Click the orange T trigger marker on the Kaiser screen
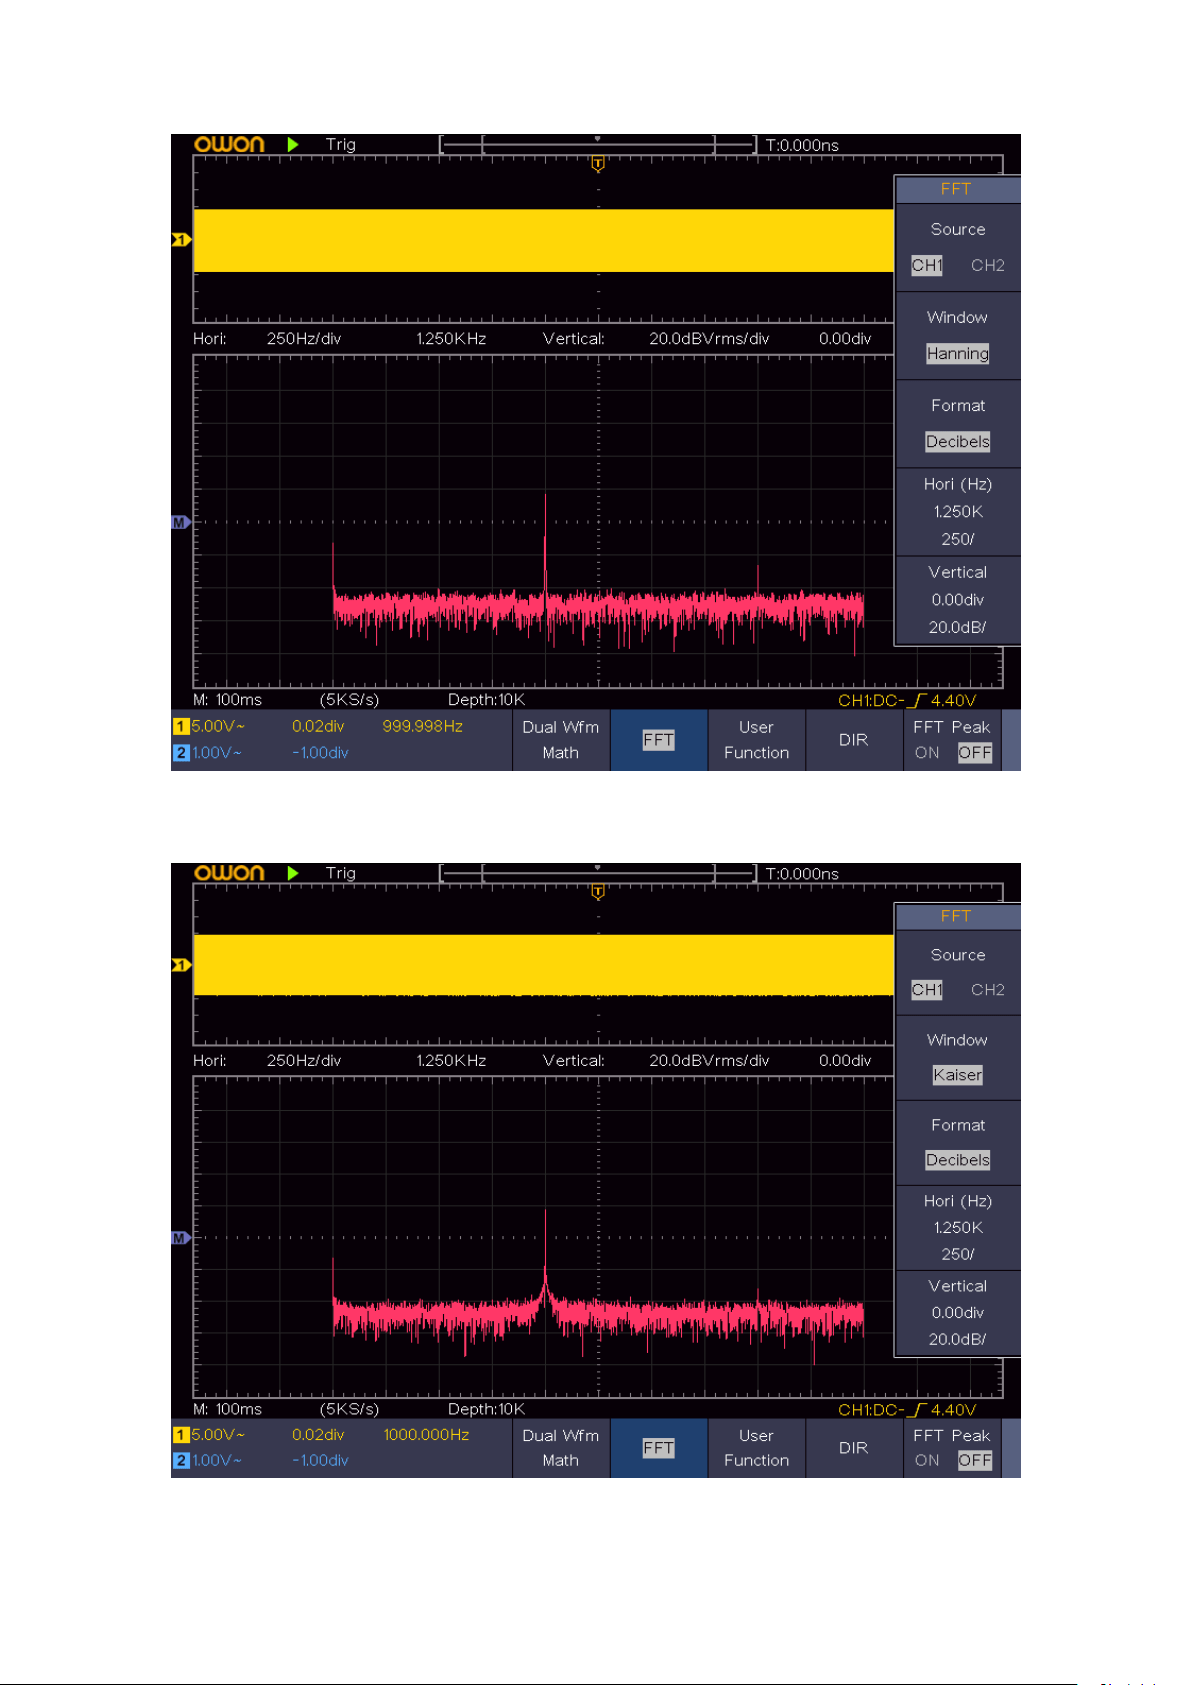The image size is (1192, 1685). point(598,892)
